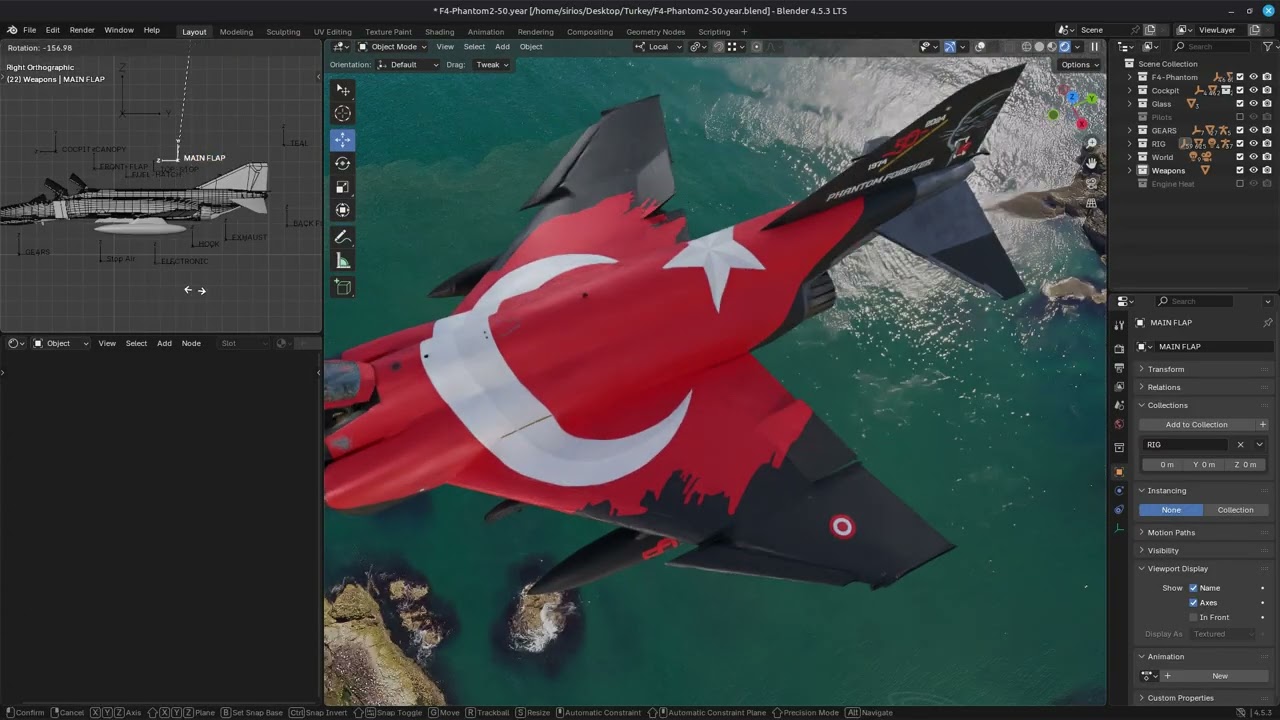Switch to wireframe viewport shading
Screen dimensions: 1280x720
tap(1026, 47)
